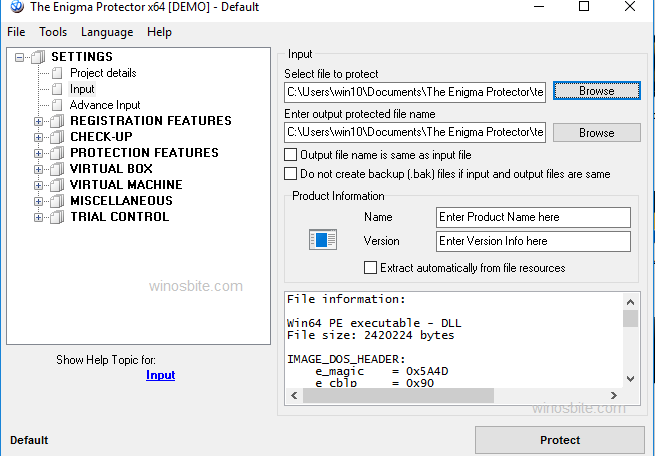The height and width of the screenshot is (456, 655).
Task: Click the CHECK-UP folder icon
Action: tap(57, 137)
